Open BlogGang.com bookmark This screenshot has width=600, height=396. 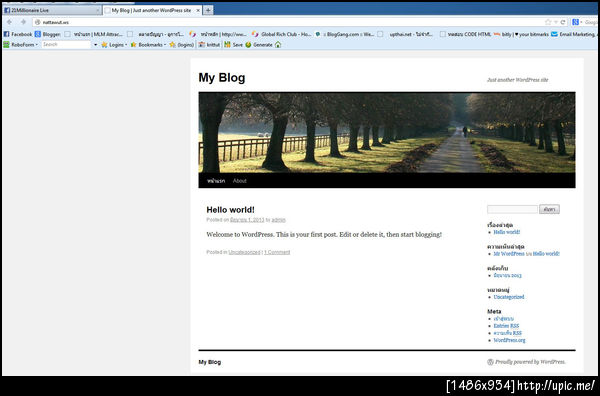pyautogui.click(x=344, y=34)
